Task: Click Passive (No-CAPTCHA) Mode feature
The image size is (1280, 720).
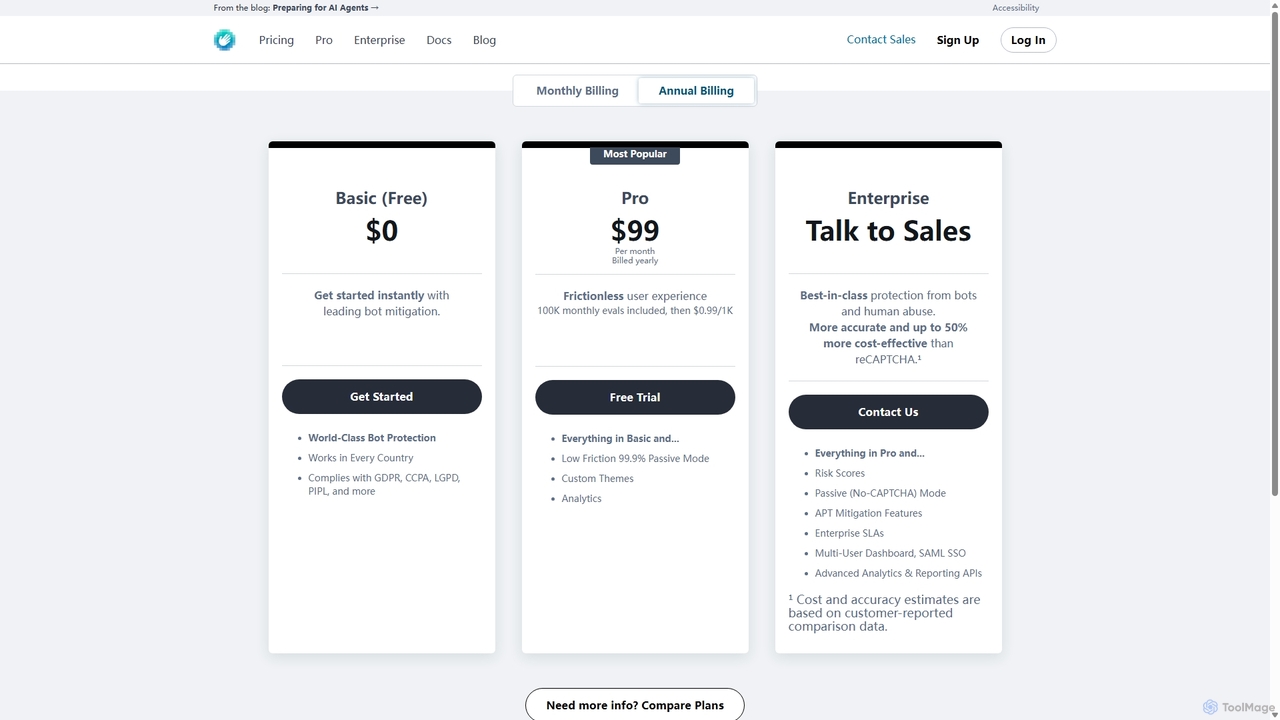Action: [x=880, y=493]
